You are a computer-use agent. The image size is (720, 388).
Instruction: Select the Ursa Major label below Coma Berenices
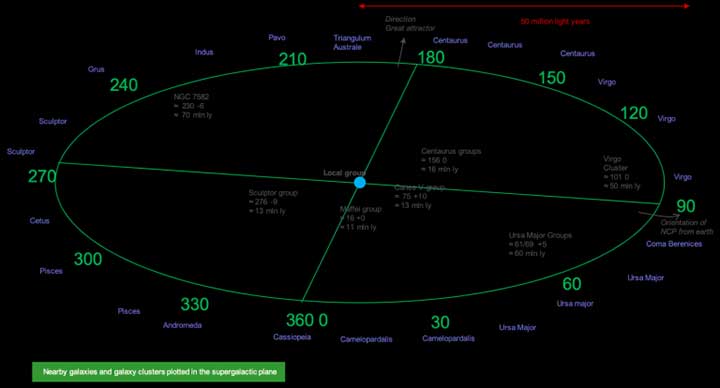coord(646,278)
